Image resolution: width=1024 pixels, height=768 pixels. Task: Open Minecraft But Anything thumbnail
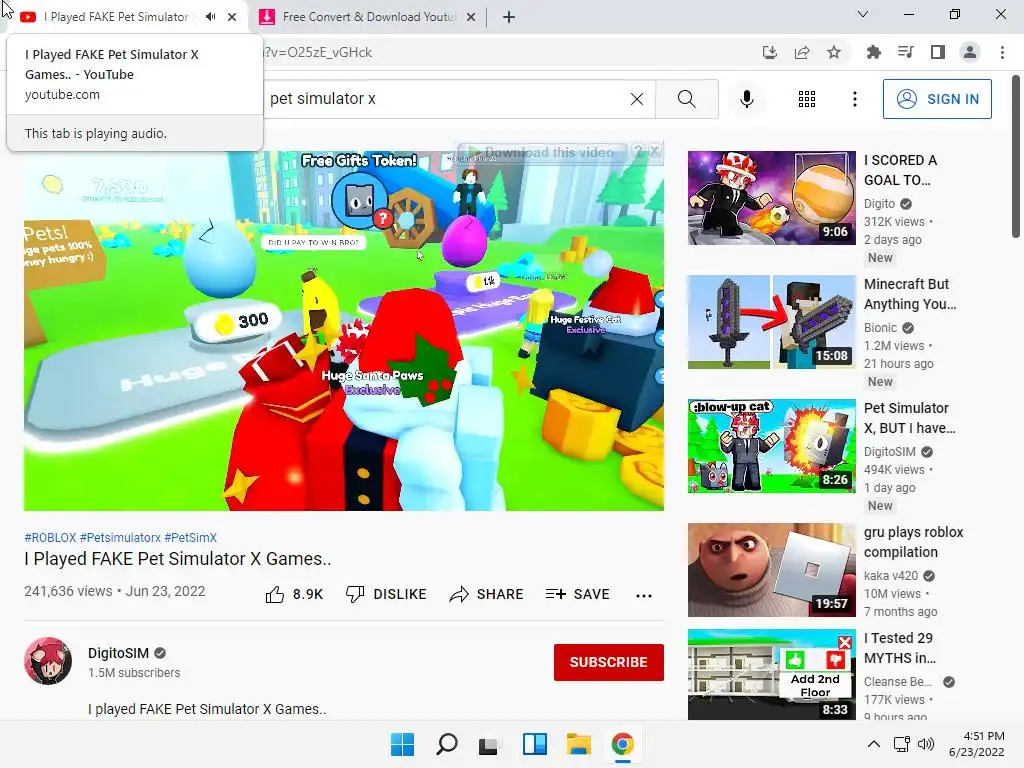771,322
